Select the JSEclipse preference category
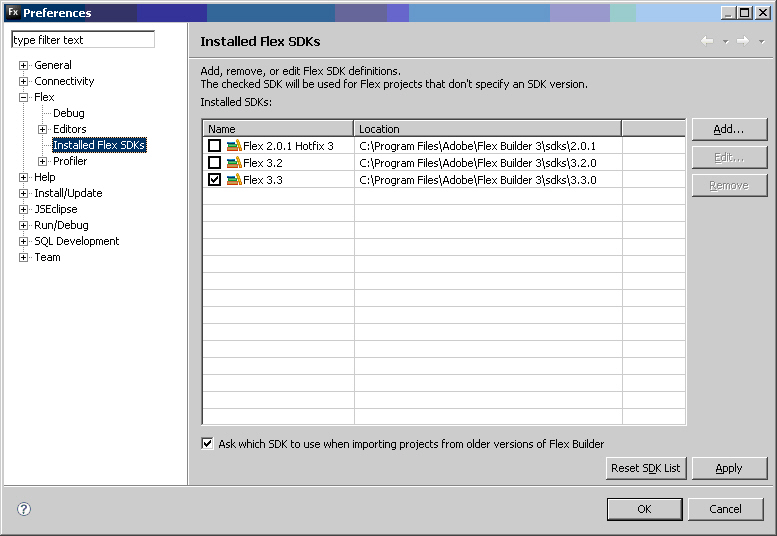 point(56,209)
